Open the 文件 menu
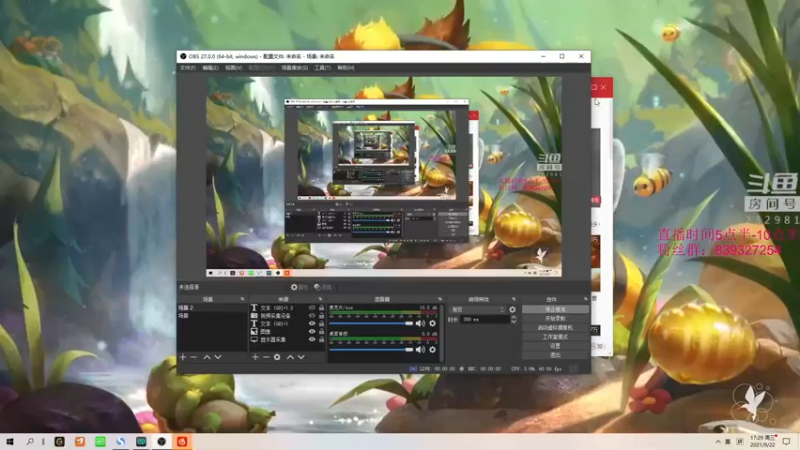The image size is (800, 450). click(x=188, y=68)
